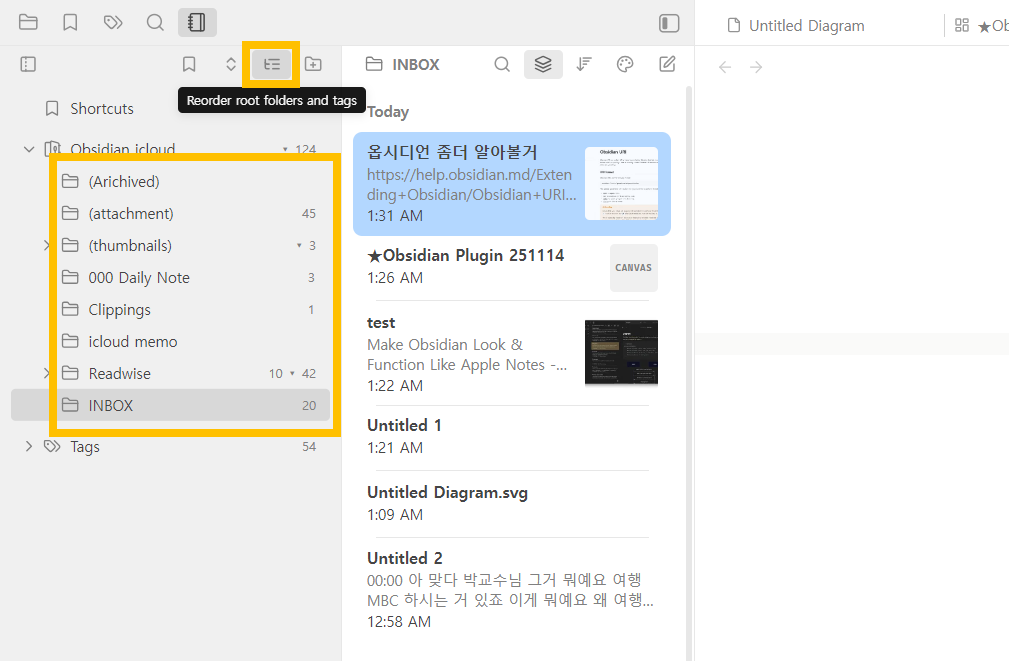Navigate back with left arrow

725,67
